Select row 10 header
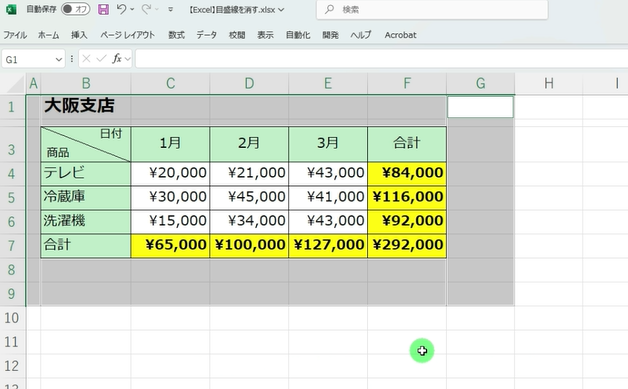 coord(12,318)
